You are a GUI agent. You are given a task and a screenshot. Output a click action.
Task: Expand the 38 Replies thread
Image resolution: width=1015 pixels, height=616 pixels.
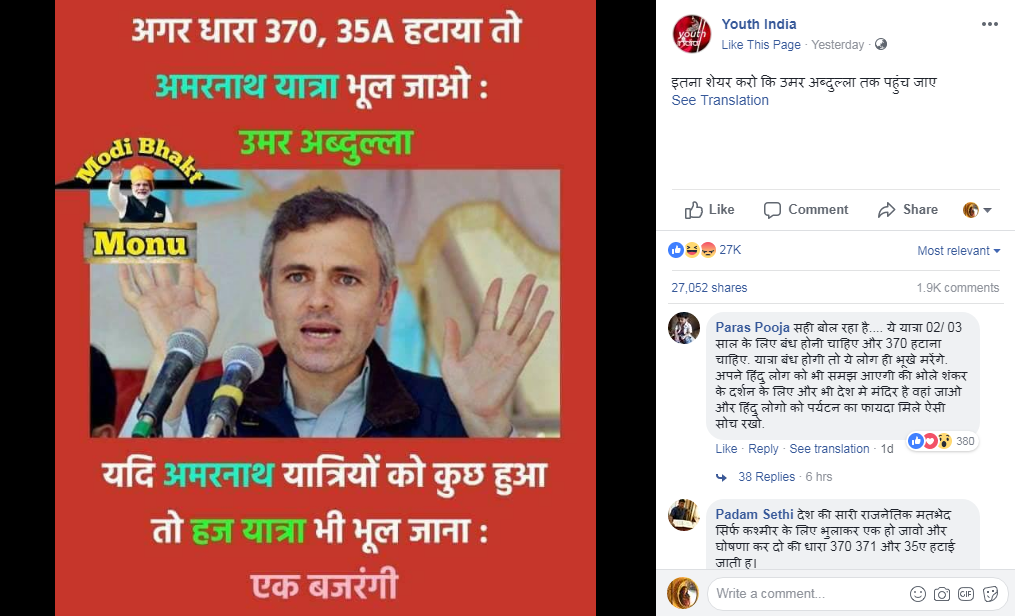pyautogui.click(x=766, y=477)
